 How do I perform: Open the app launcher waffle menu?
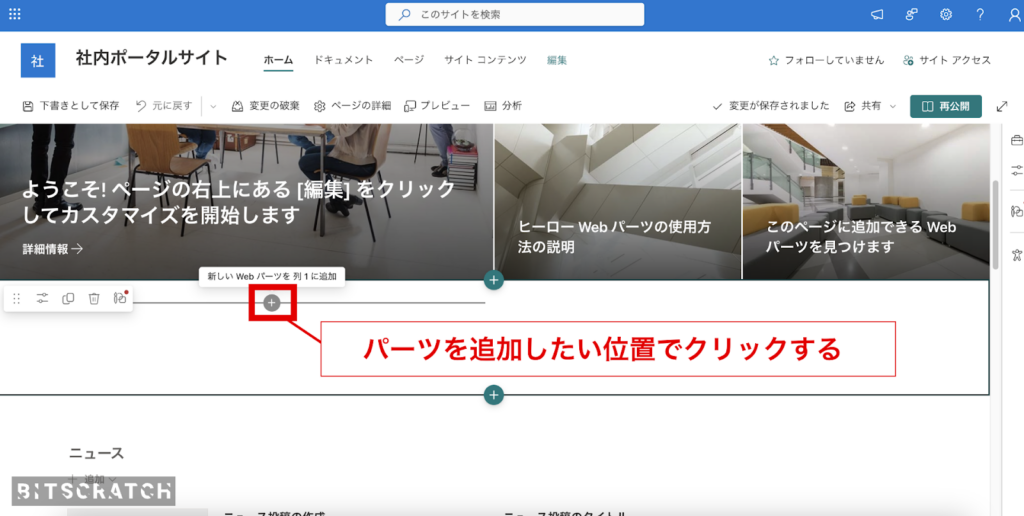(x=15, y=15)
